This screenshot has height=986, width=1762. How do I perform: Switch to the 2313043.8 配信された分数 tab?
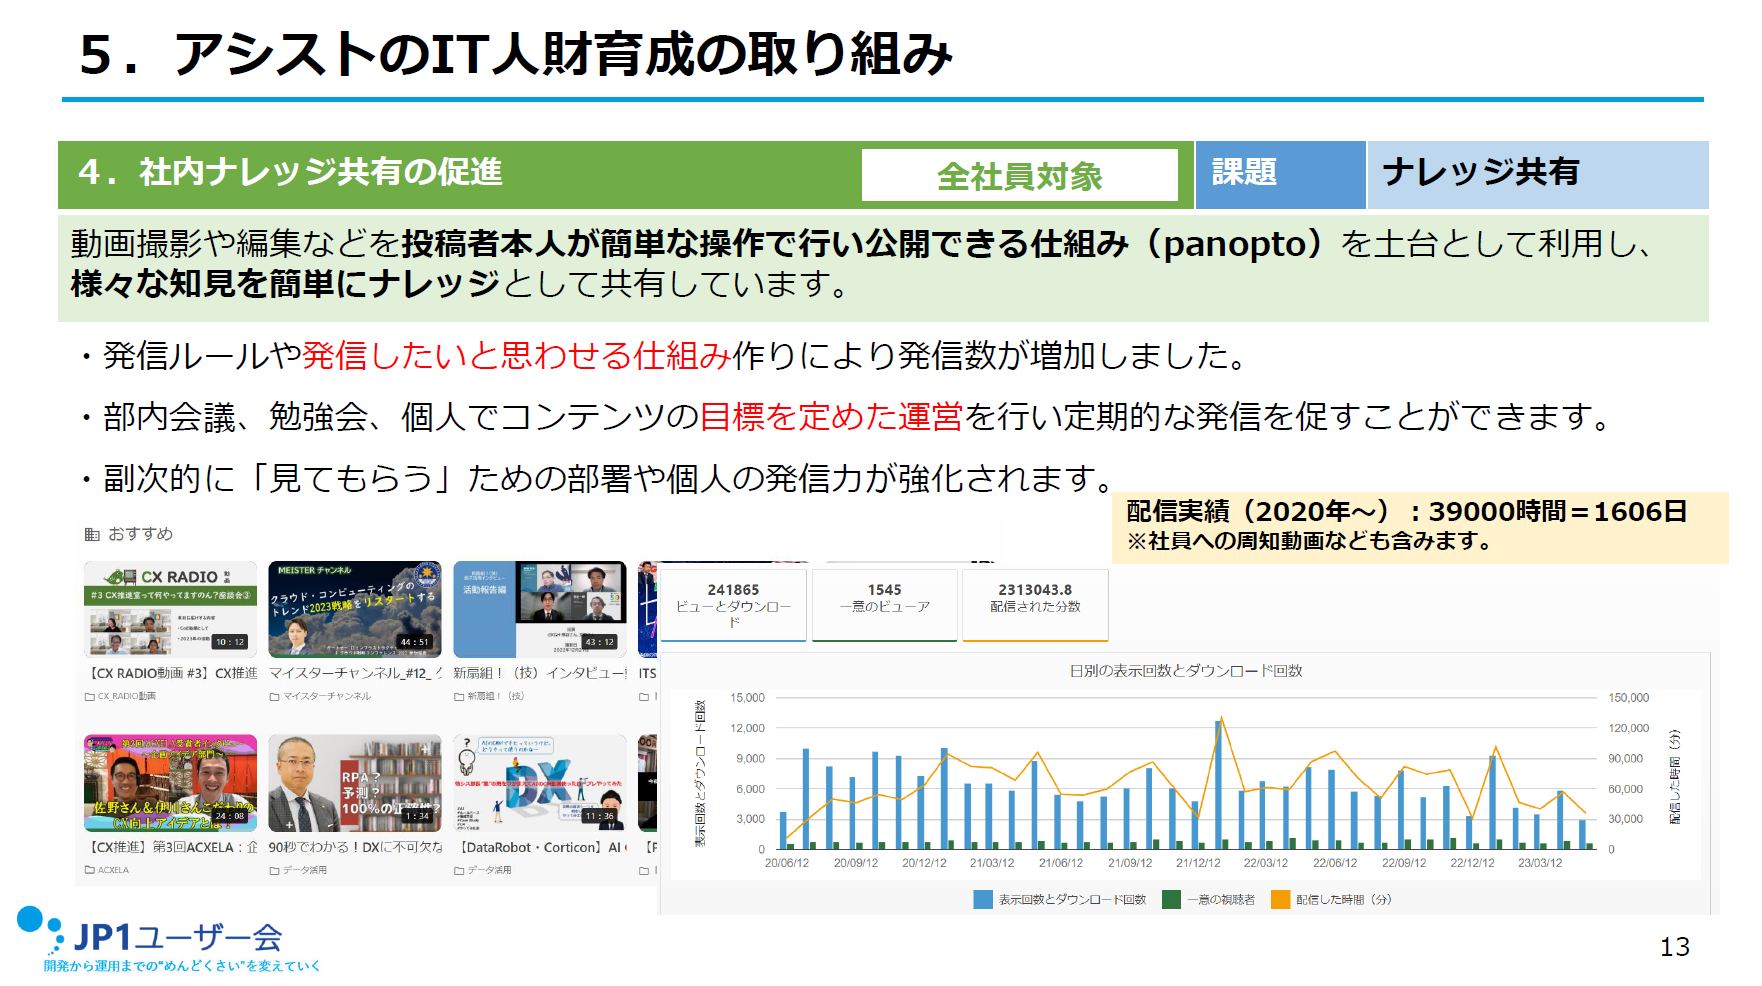[x=1035, y=604]
